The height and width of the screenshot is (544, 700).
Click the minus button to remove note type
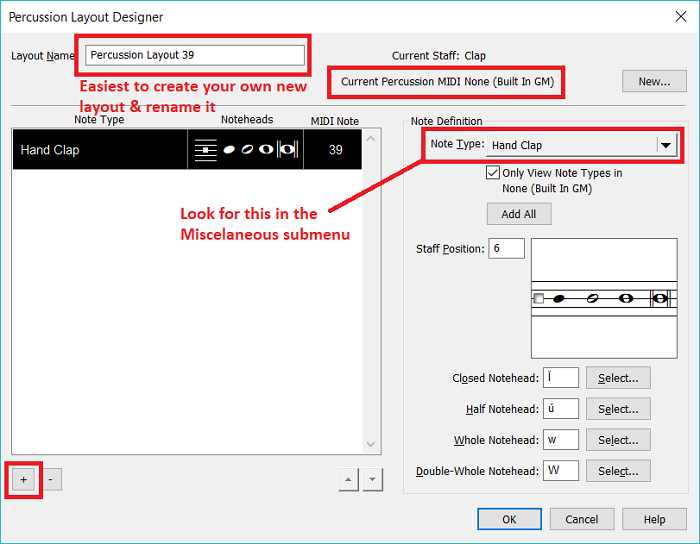tap(51, 480)
